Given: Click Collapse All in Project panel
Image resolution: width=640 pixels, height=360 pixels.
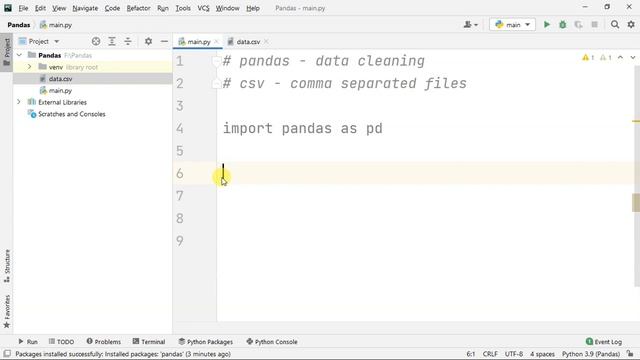Looking at the screenshot, I should point(128,41).
